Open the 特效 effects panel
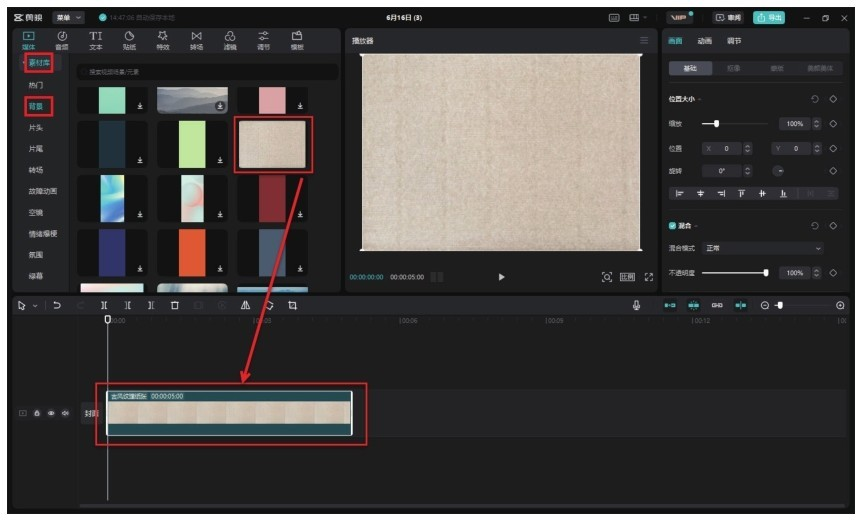This screenshot has width=861, height=520. (163, 41)
